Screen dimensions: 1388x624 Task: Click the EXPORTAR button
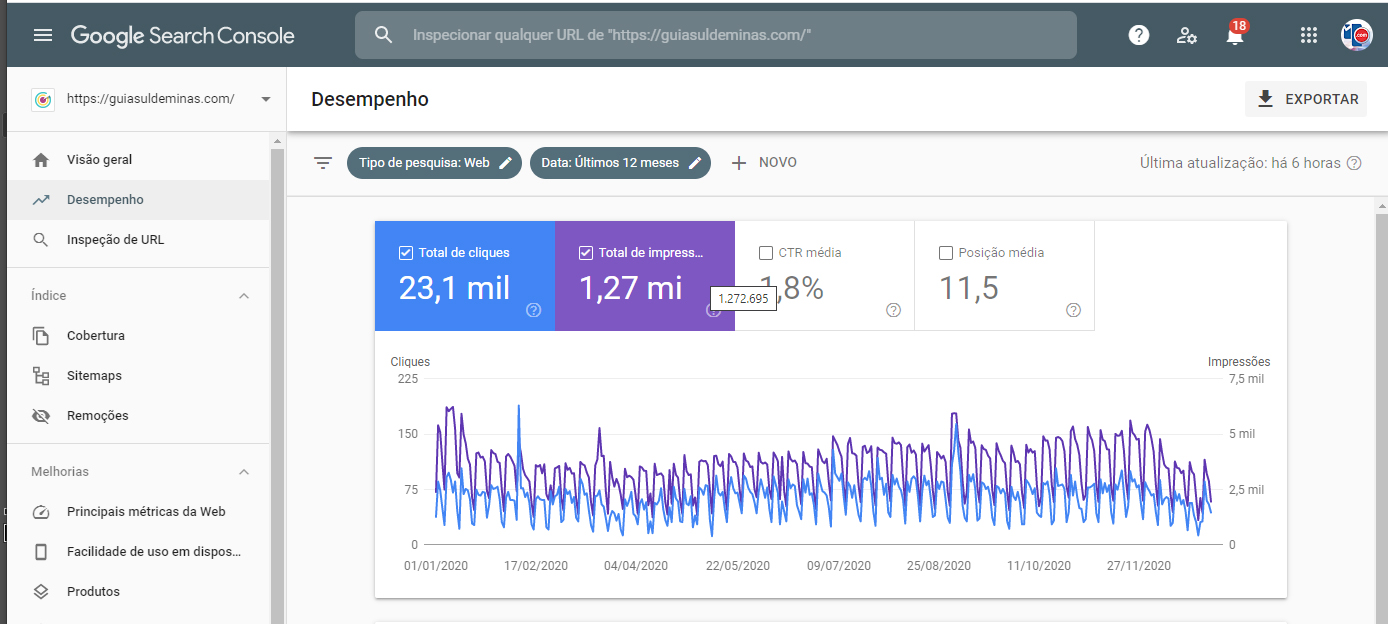1306,99
